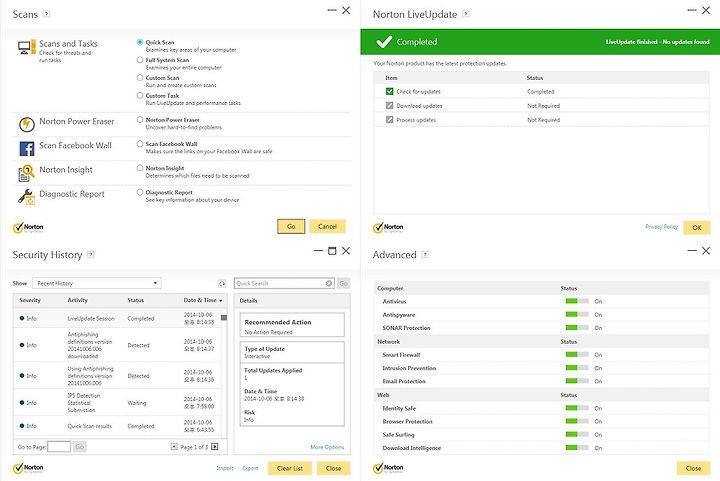The width and height of the screenshot is (720, 481).
Task: Select the Full System Scan option
Action: tap(140, 60)
